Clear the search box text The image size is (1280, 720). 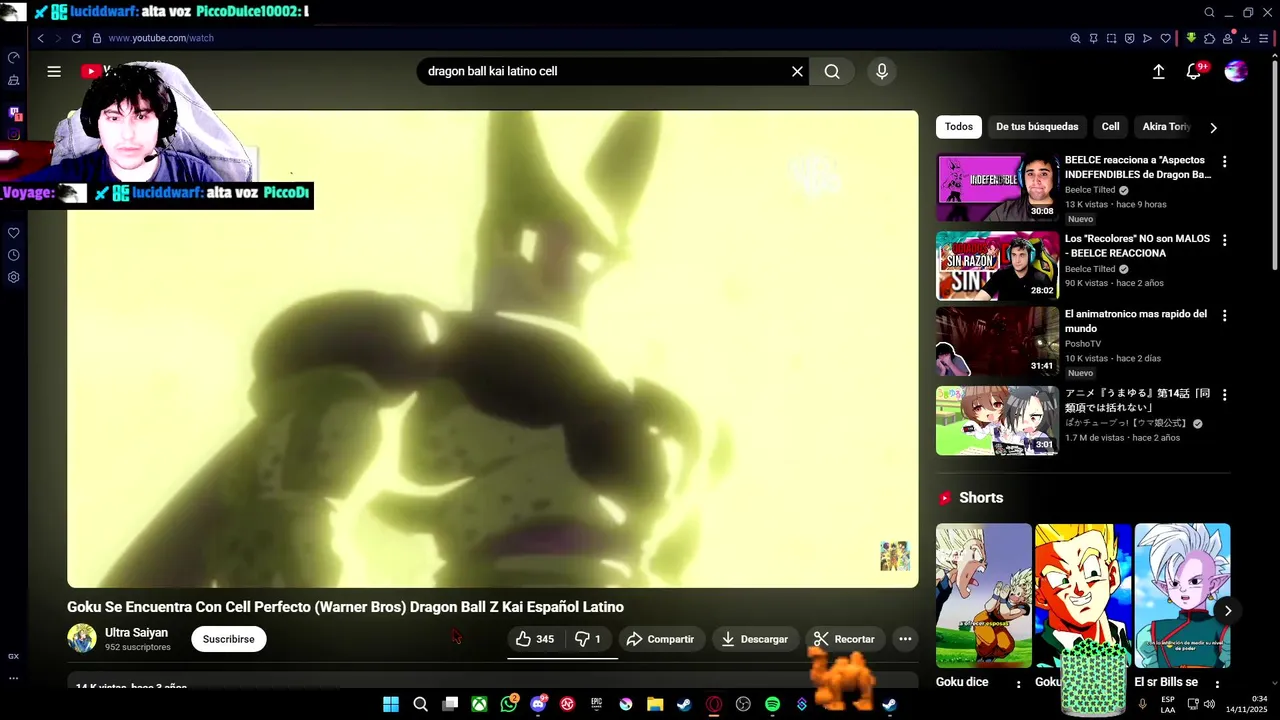click(797, 71)
